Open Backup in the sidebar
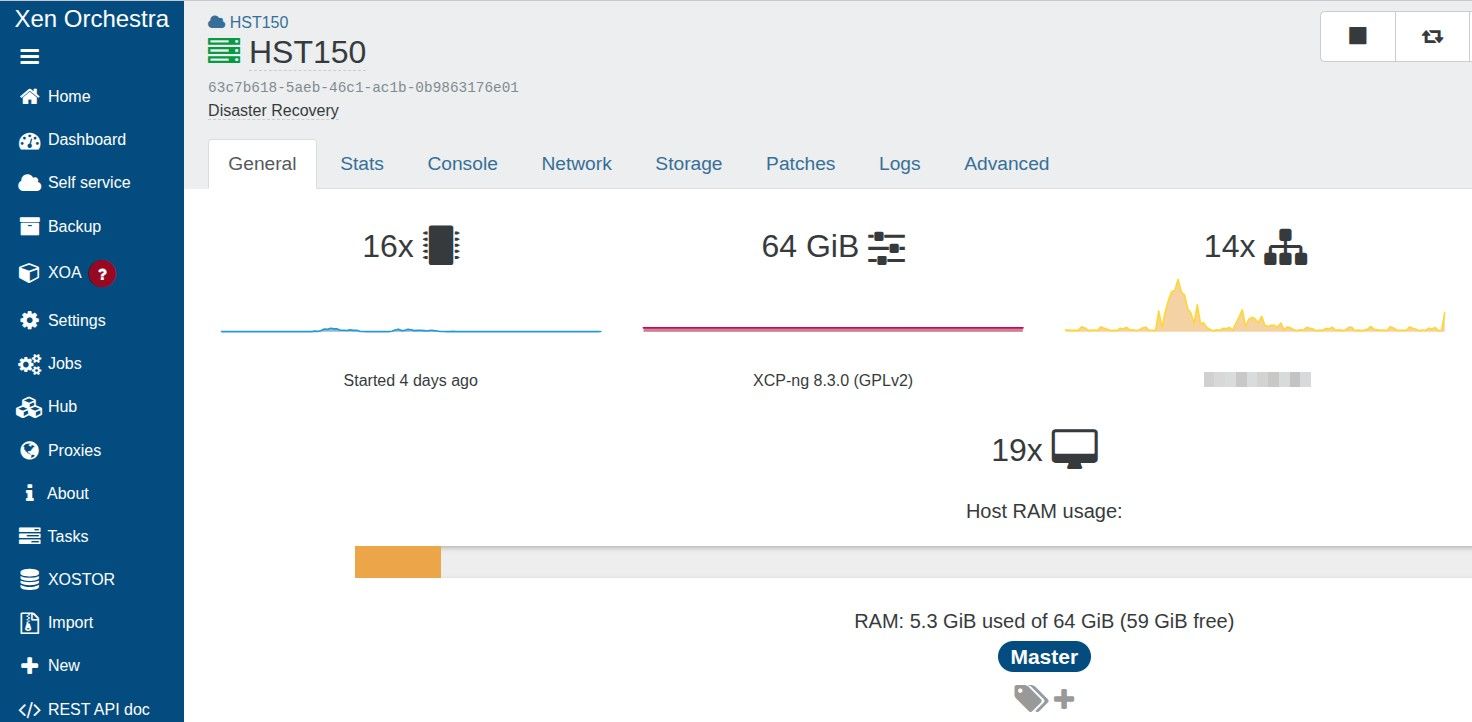Screen dimensions: 1472x722 pos(74,226)
